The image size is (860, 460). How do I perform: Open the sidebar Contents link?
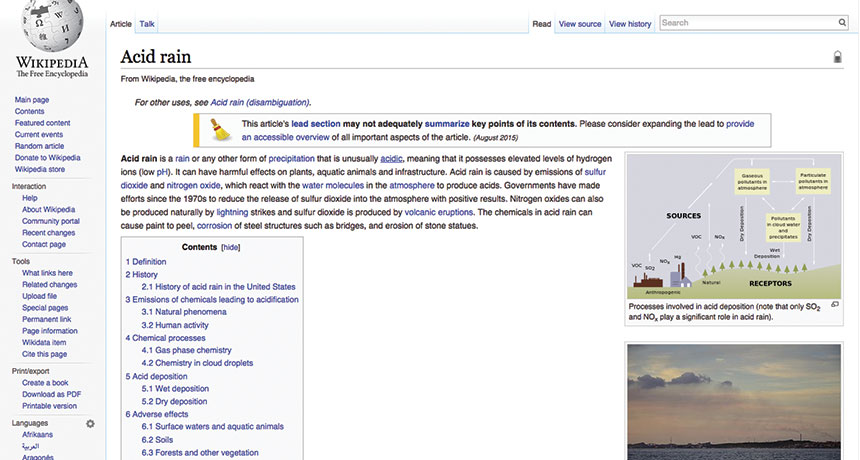coord(29,111)
